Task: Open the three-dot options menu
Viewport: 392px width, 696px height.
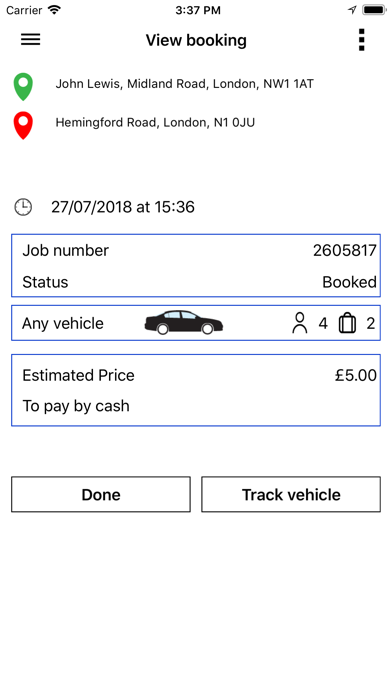Action: click(x=361, y=40)
